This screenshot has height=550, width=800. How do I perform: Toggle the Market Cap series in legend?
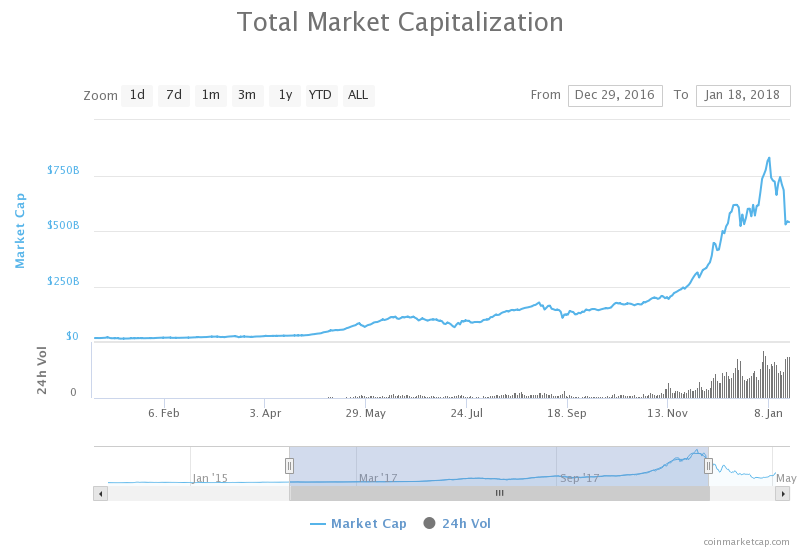click(x=358, y=523)
